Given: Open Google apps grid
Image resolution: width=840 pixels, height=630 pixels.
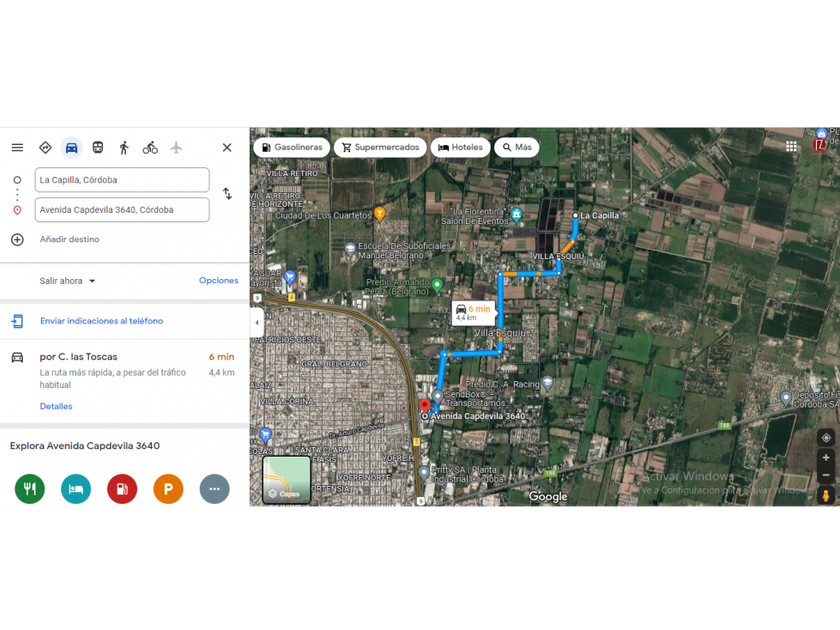Looking at the screenshot, I should coord(791,146).
